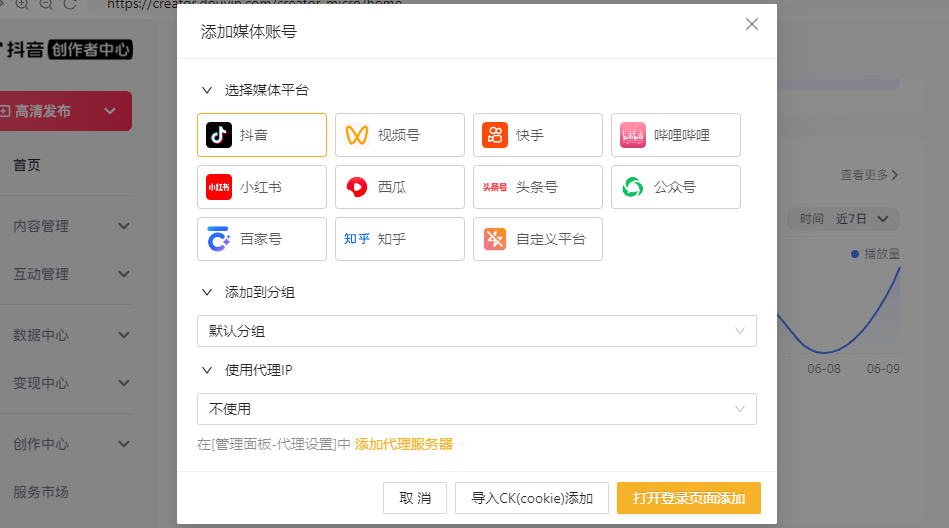Select the 西瓜 video icon
The image size is (949, 528).
pyautogui.click(x=357, y=187)
